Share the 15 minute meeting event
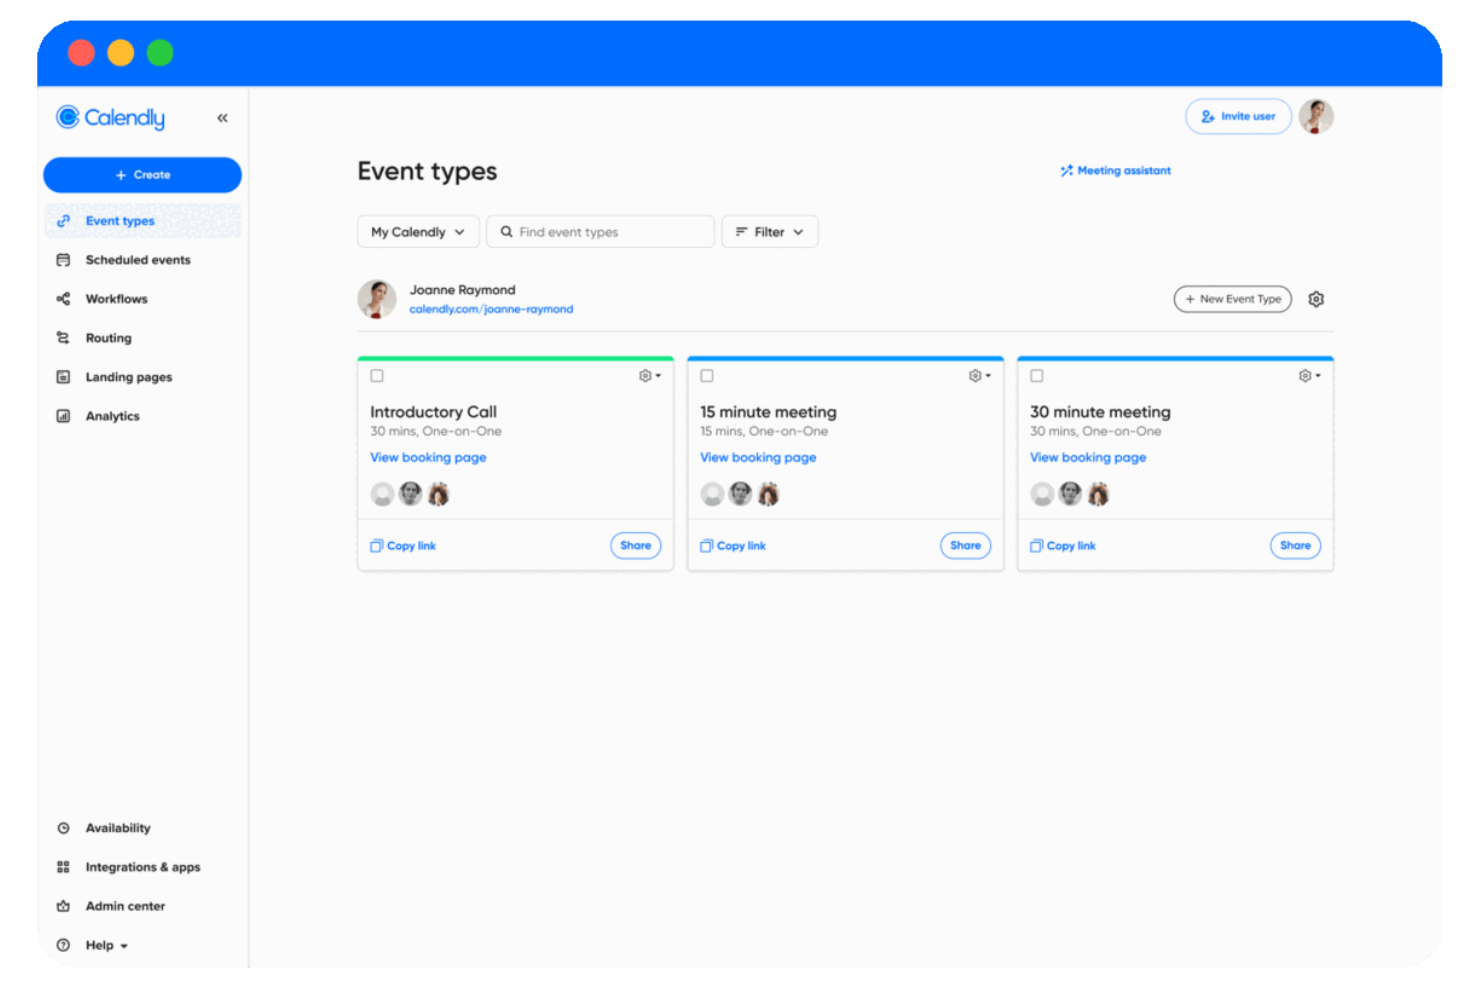Image resolution: width=1480 pixels, height=987 pixels. point(966,546)
